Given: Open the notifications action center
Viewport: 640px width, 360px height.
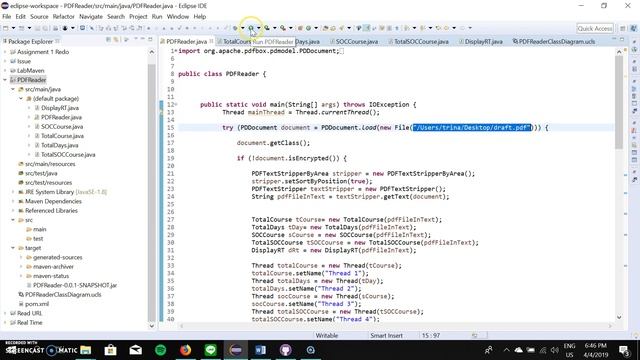Looking at the screenshot, I should coord(624,350).
